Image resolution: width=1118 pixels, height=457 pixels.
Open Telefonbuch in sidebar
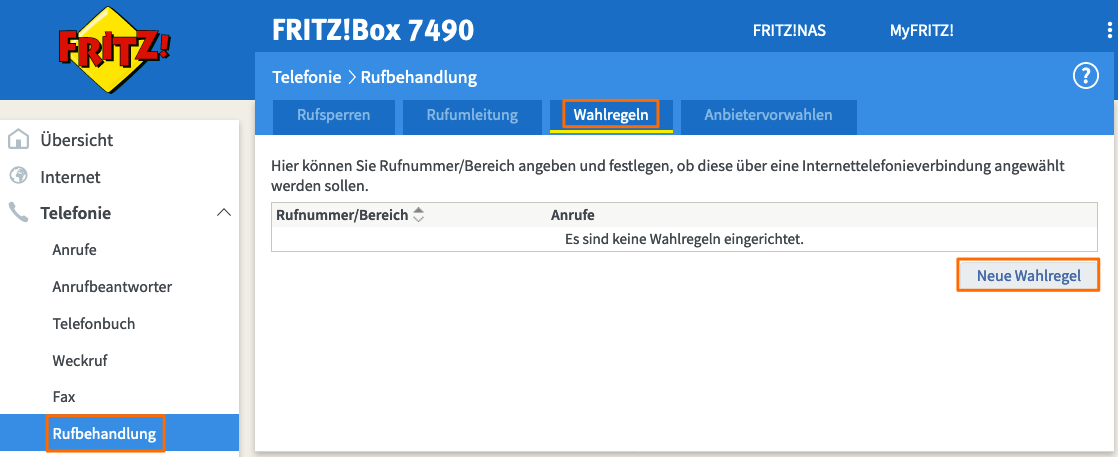(x=93, y=324)
